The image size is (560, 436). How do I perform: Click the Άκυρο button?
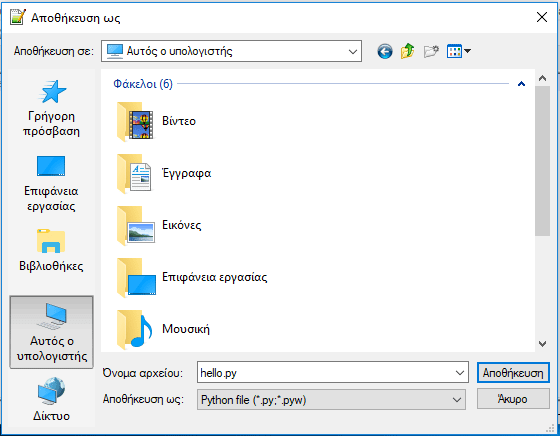click(513, 399)
